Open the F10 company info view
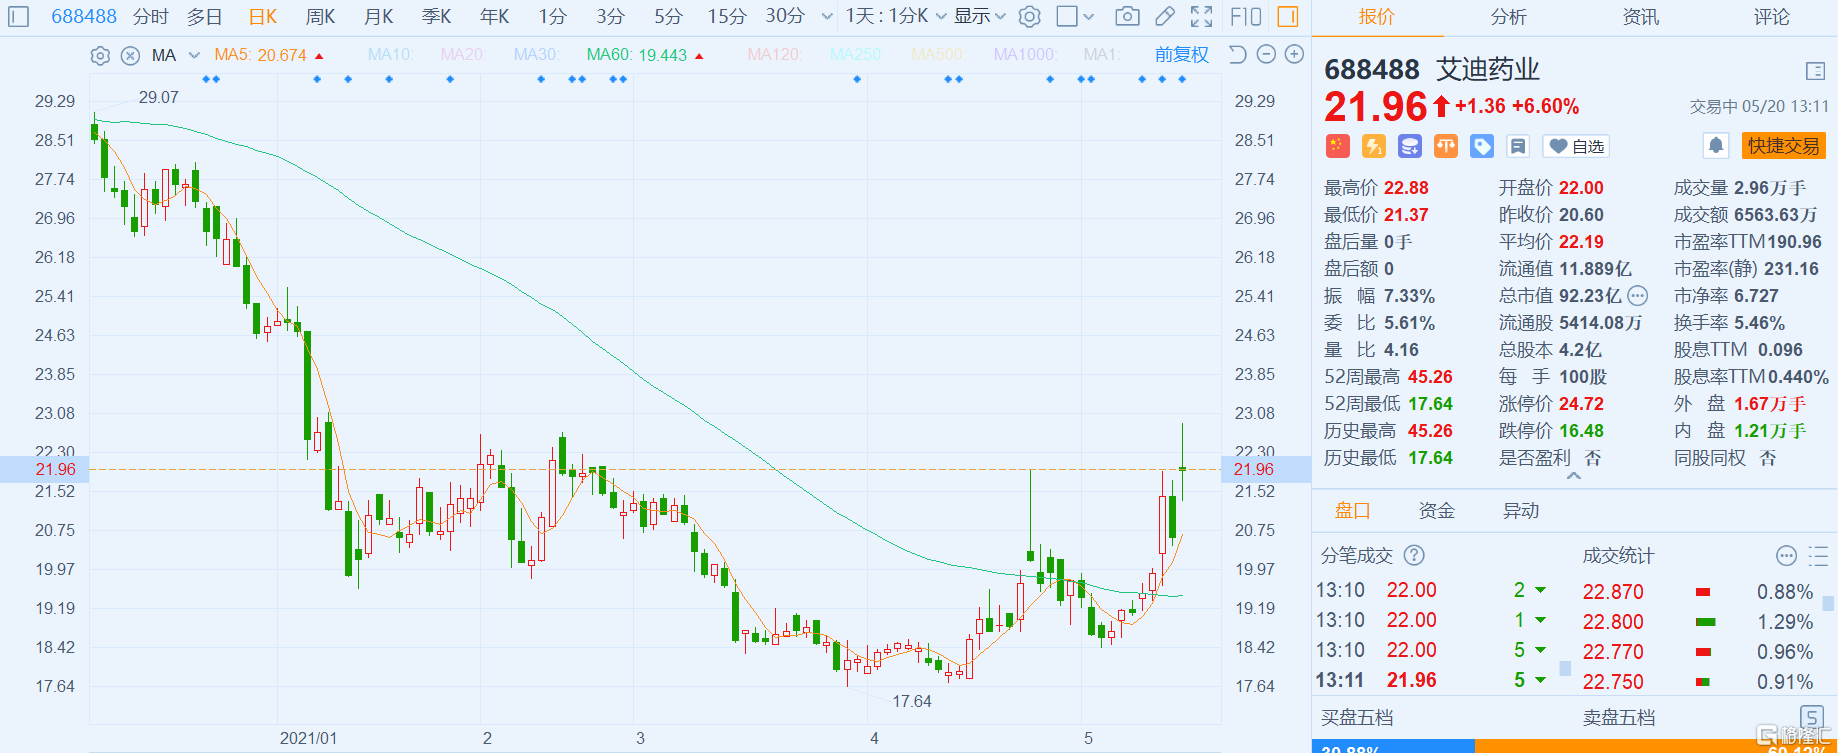The image size is (1838, 753). pyautogui.click(x=1246, y=16)
